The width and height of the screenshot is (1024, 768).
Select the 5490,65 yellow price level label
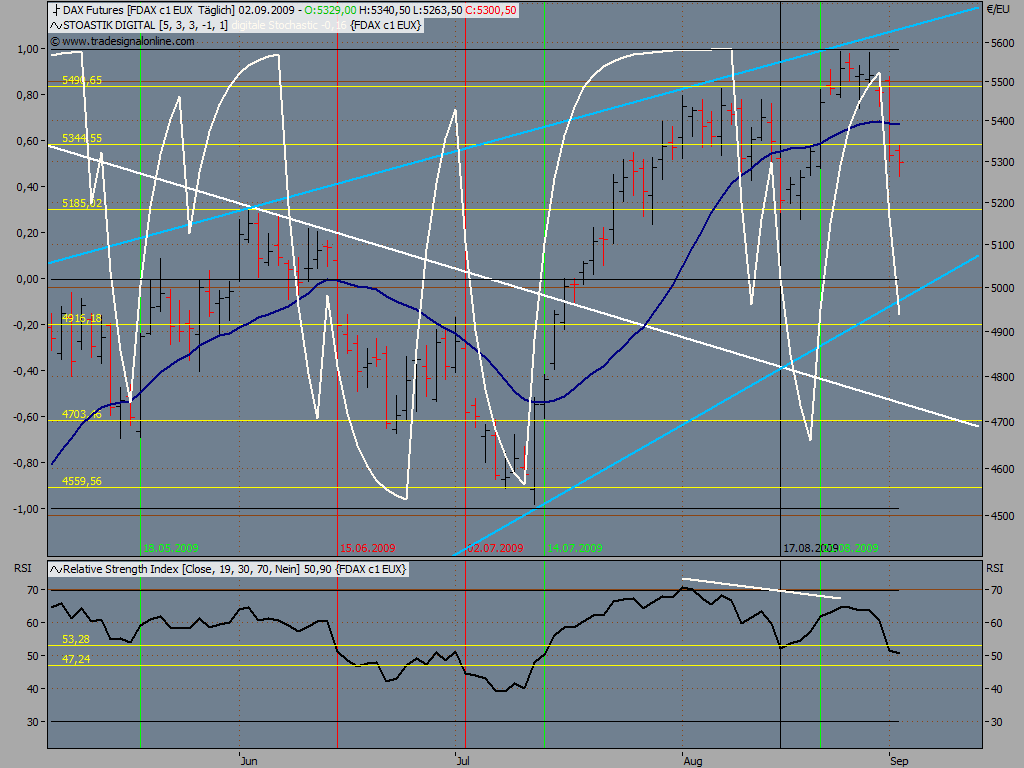click(x=82, y=80)
